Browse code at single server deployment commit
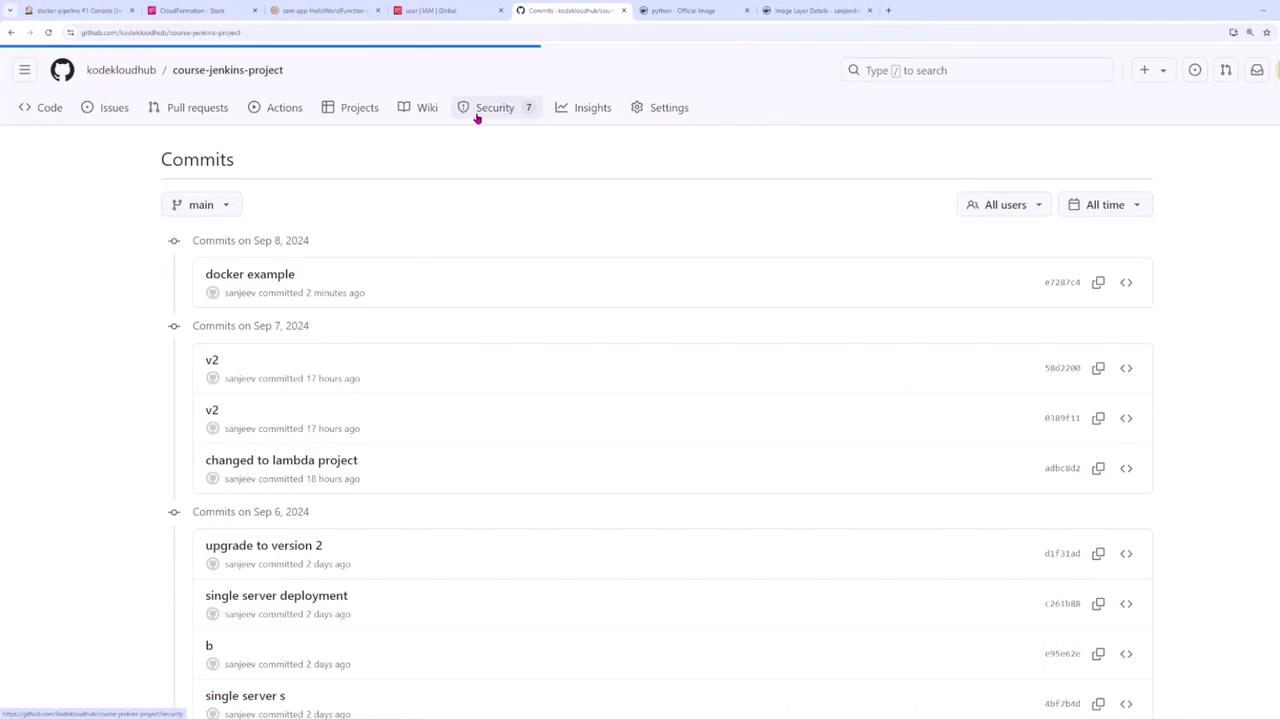The image size is (1280, 720). point(1126,604)
